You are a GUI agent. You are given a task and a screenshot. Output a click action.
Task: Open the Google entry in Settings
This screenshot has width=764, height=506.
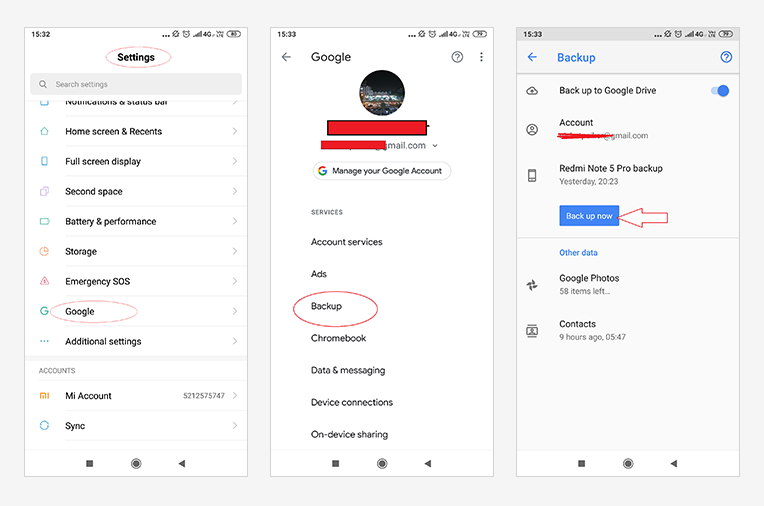tap(136, 311)
